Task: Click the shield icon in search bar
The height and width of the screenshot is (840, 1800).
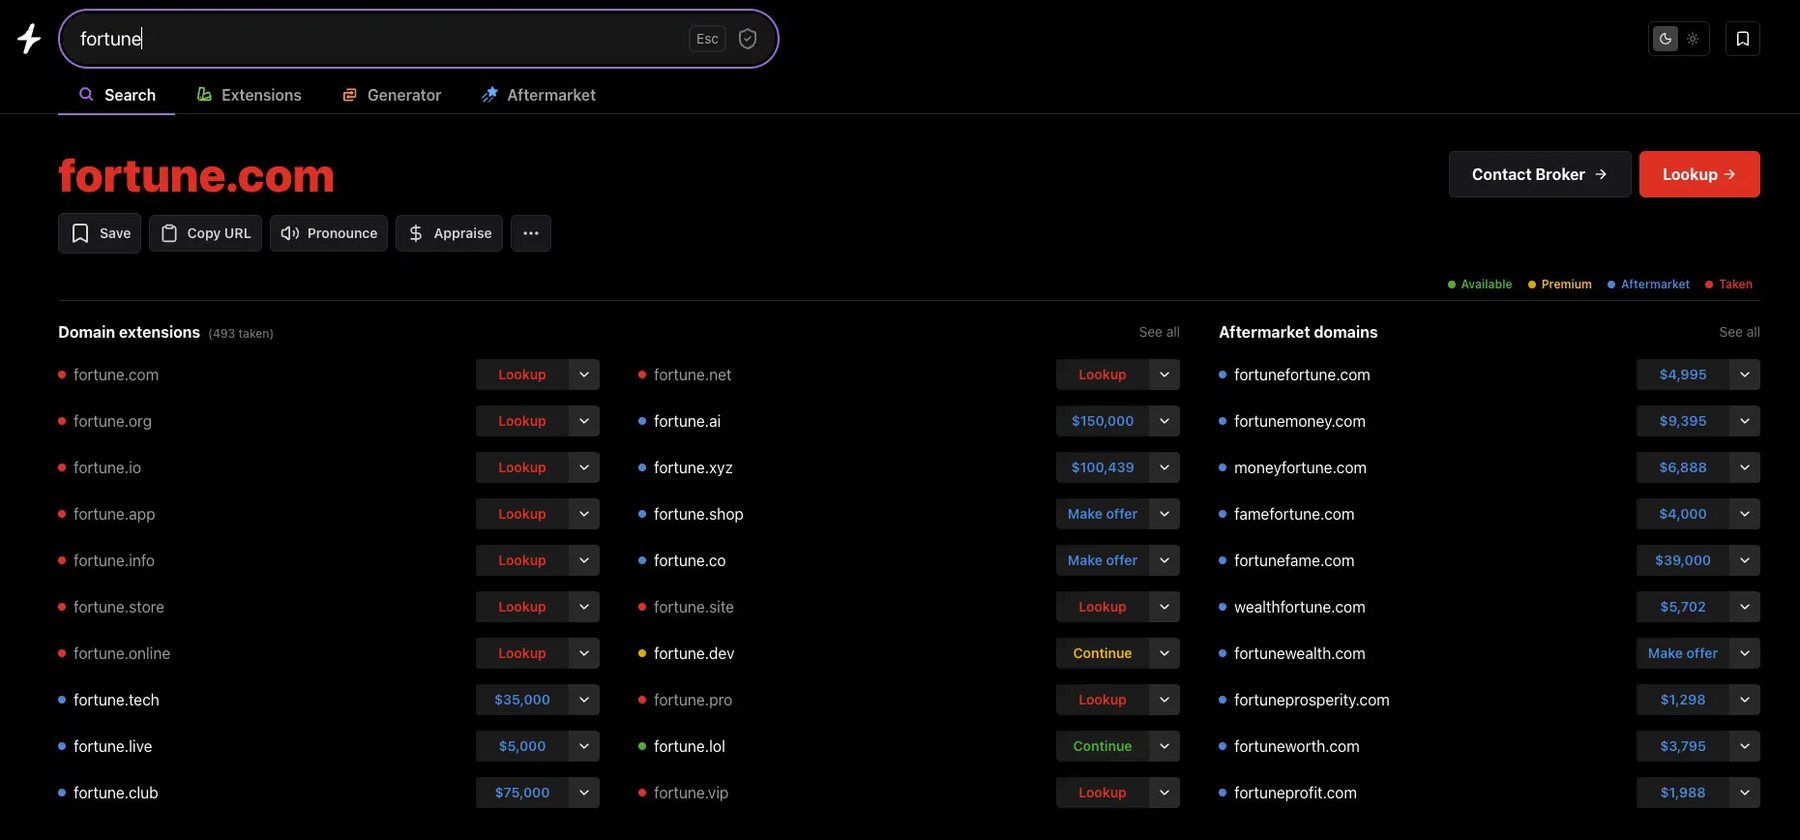Action: [x=747, y=39]
